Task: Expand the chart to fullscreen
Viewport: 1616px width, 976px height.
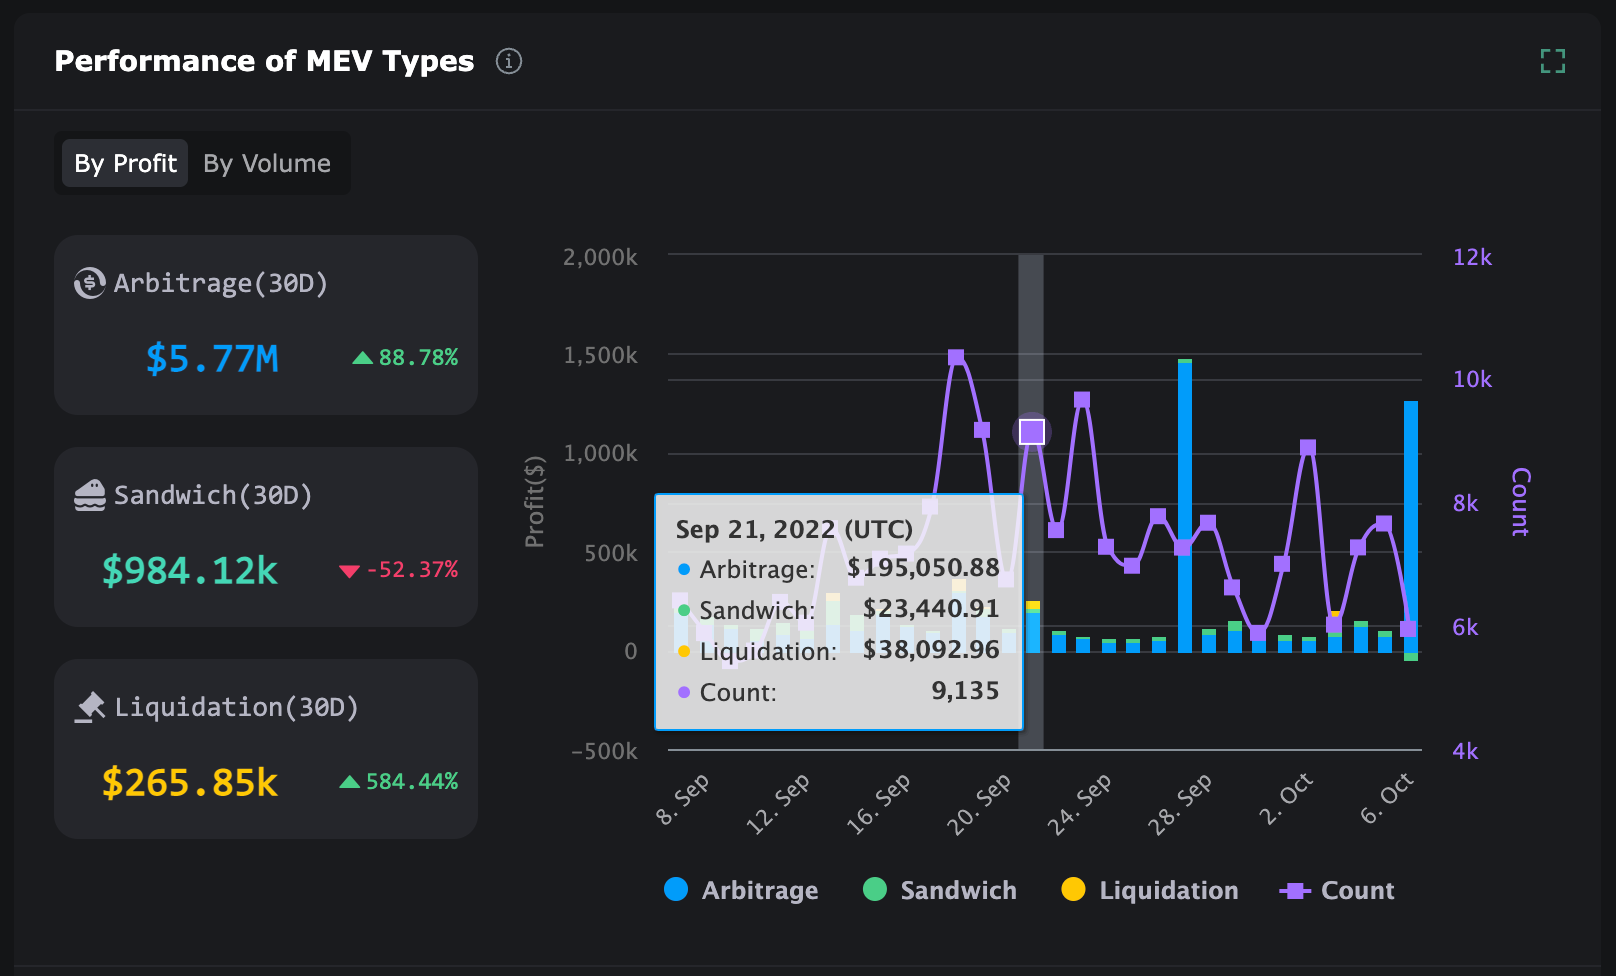Action: 1553,61
